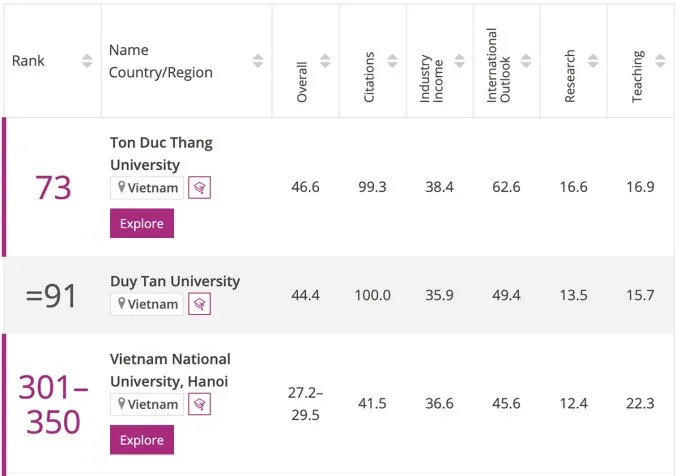Explore Ton Duc Thang University
Image resolution: width=680 pixels, height=476 pixels.
point(142,223)
